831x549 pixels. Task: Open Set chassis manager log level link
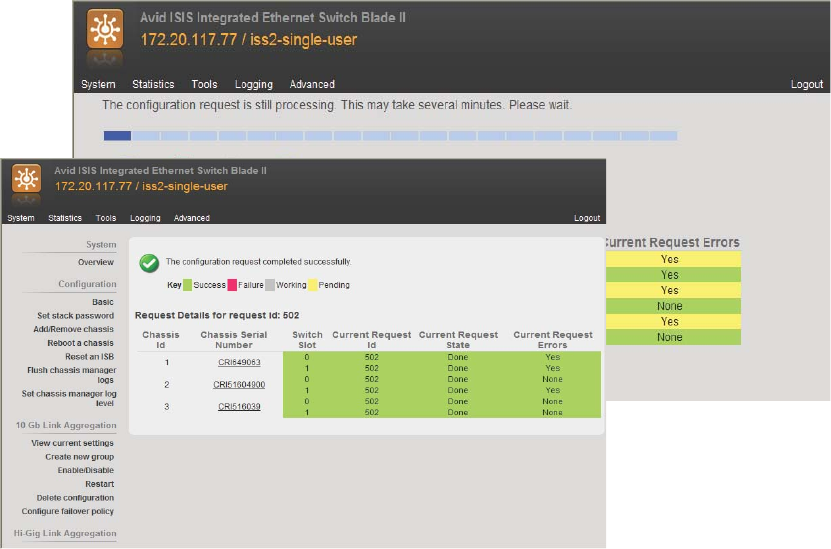[69, 399]
